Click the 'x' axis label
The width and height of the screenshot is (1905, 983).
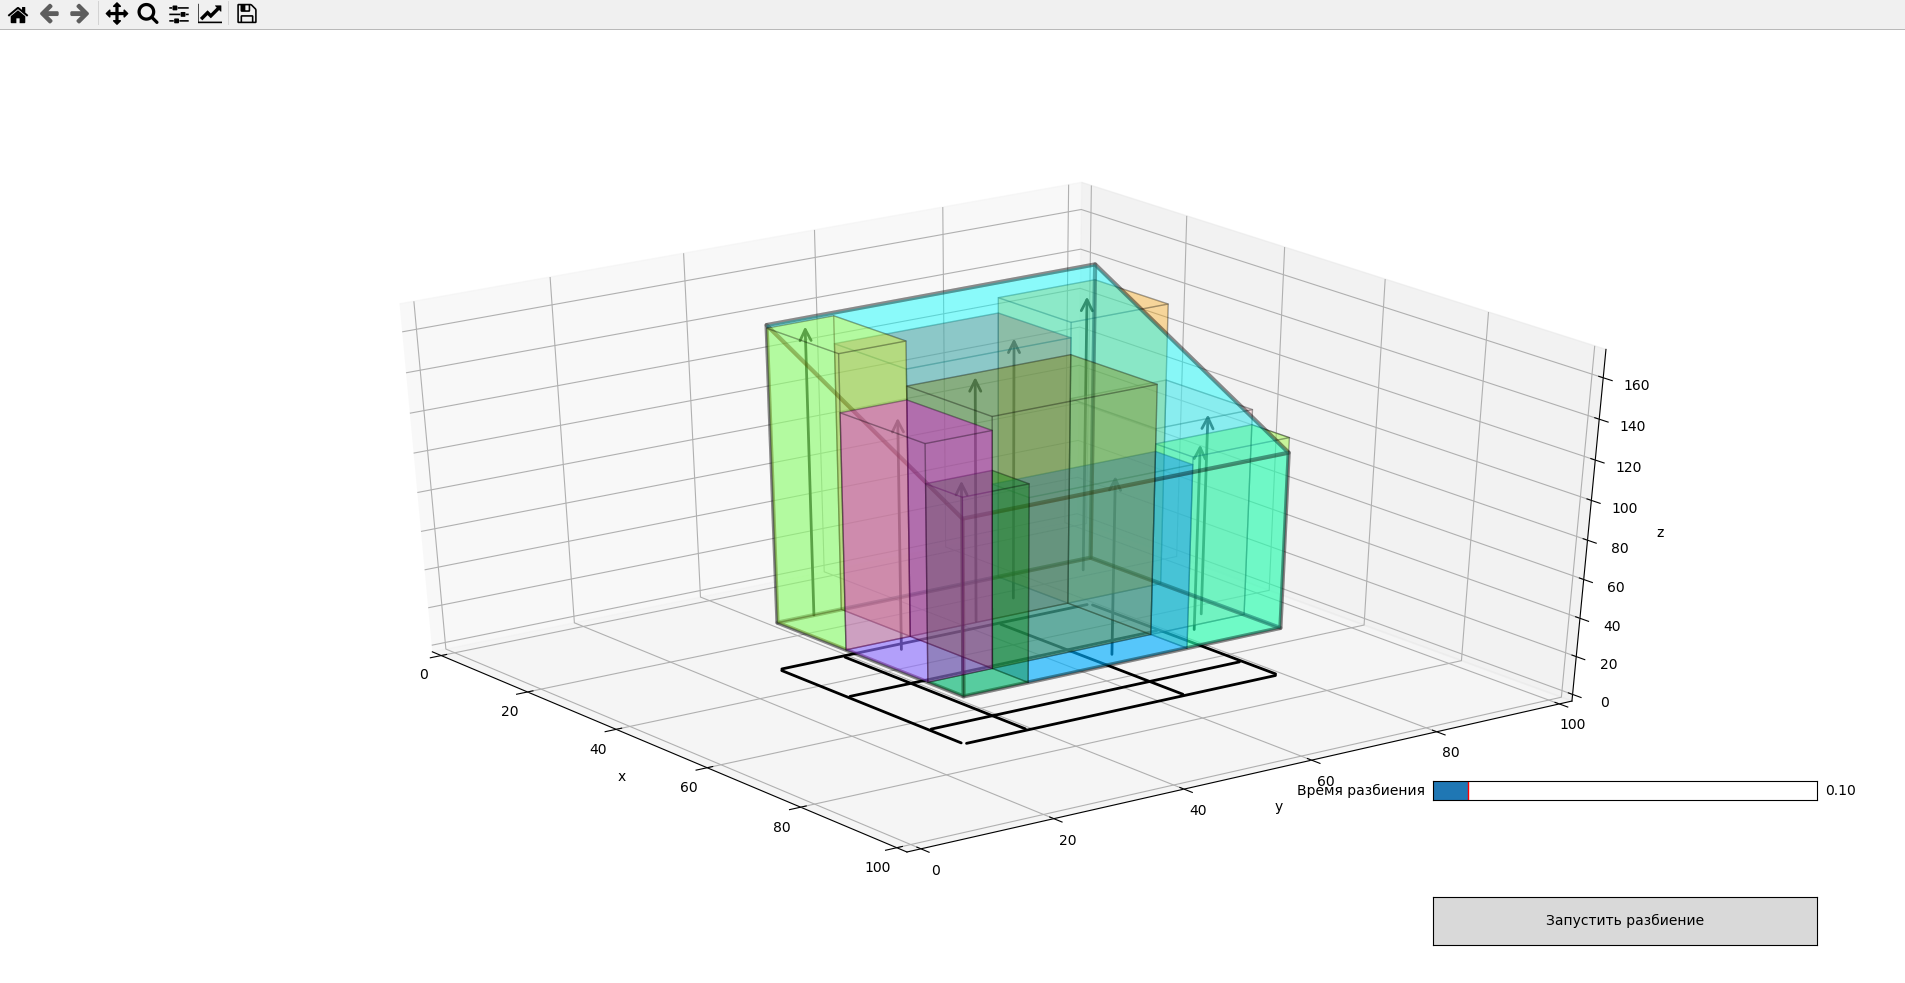(x=622, y=775)
